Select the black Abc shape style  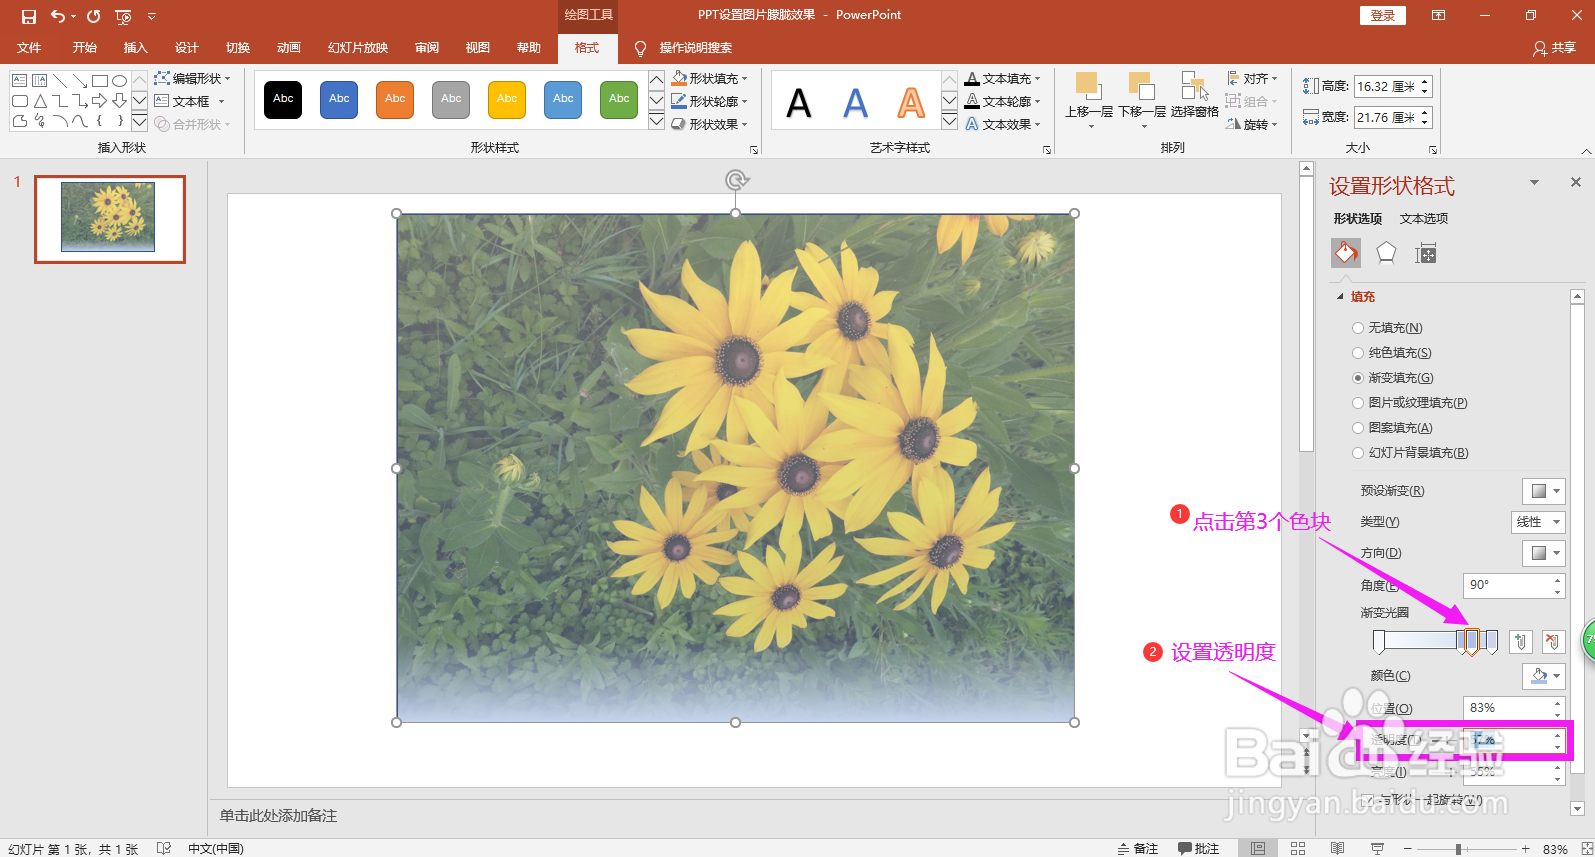point(284,99)
